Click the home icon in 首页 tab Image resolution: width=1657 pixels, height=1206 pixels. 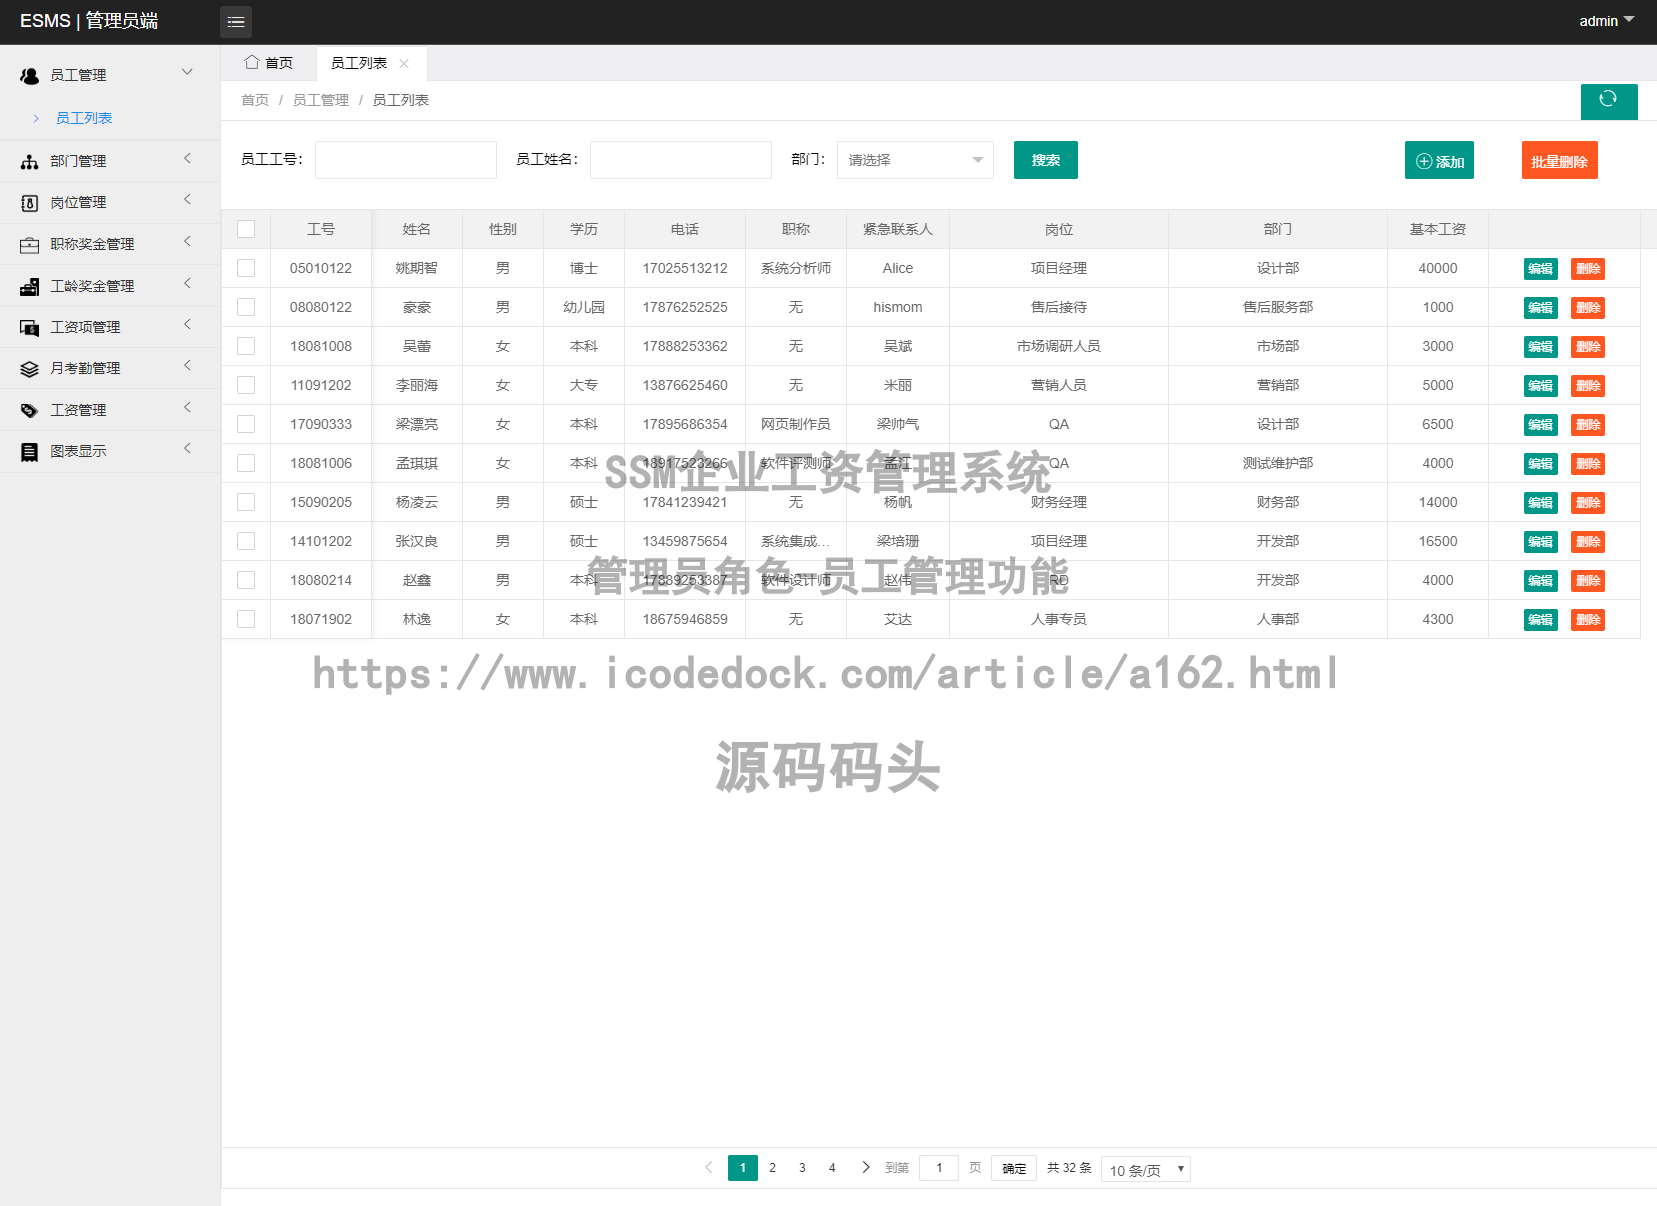point(252,62)
